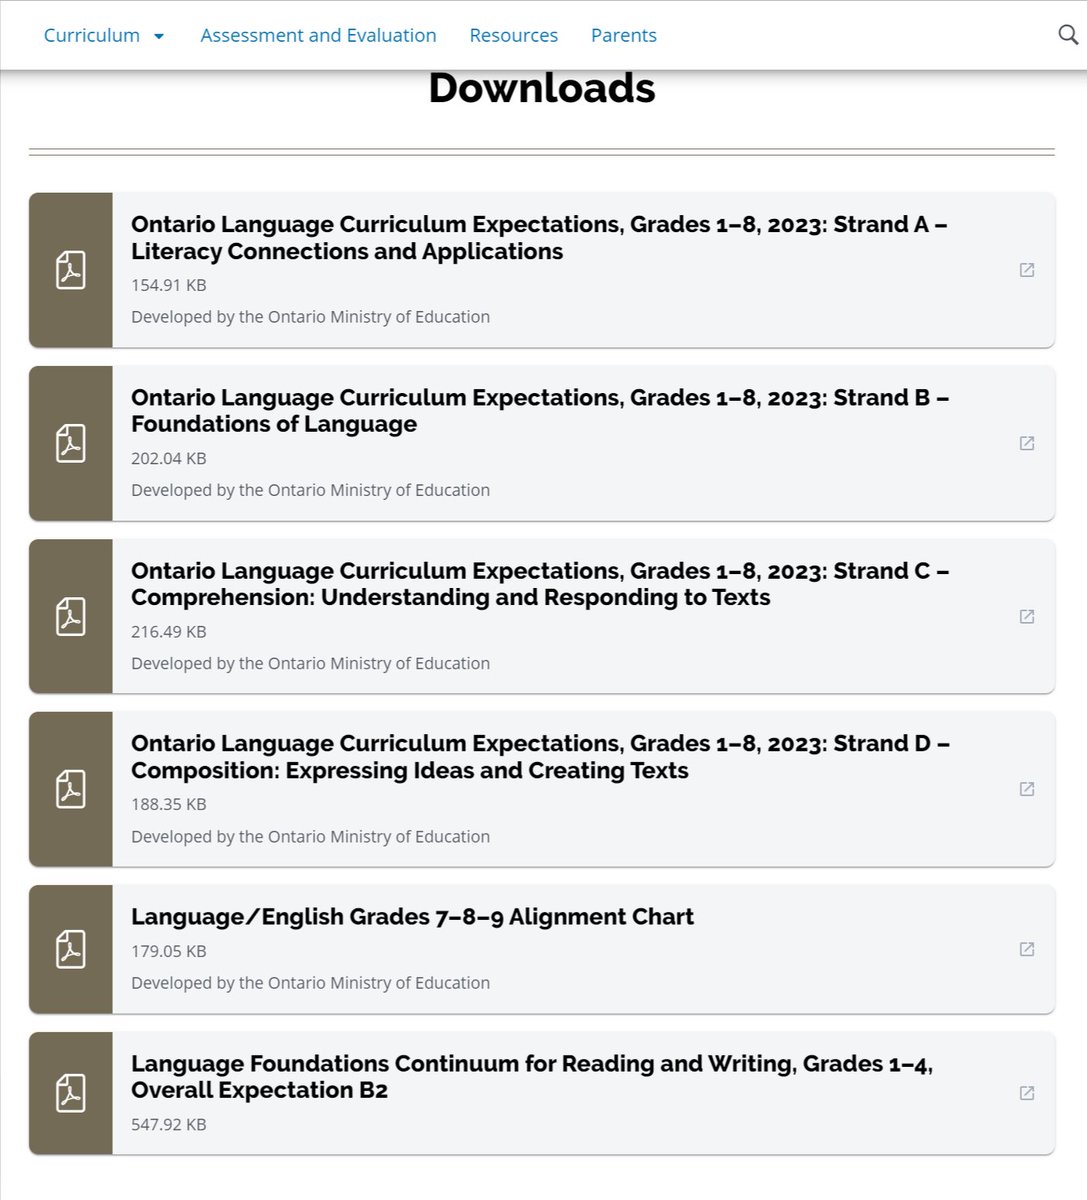This screenshot has width=1087, height=1200.
Task: Open external link icon for Strand D
Action: 1027,789
